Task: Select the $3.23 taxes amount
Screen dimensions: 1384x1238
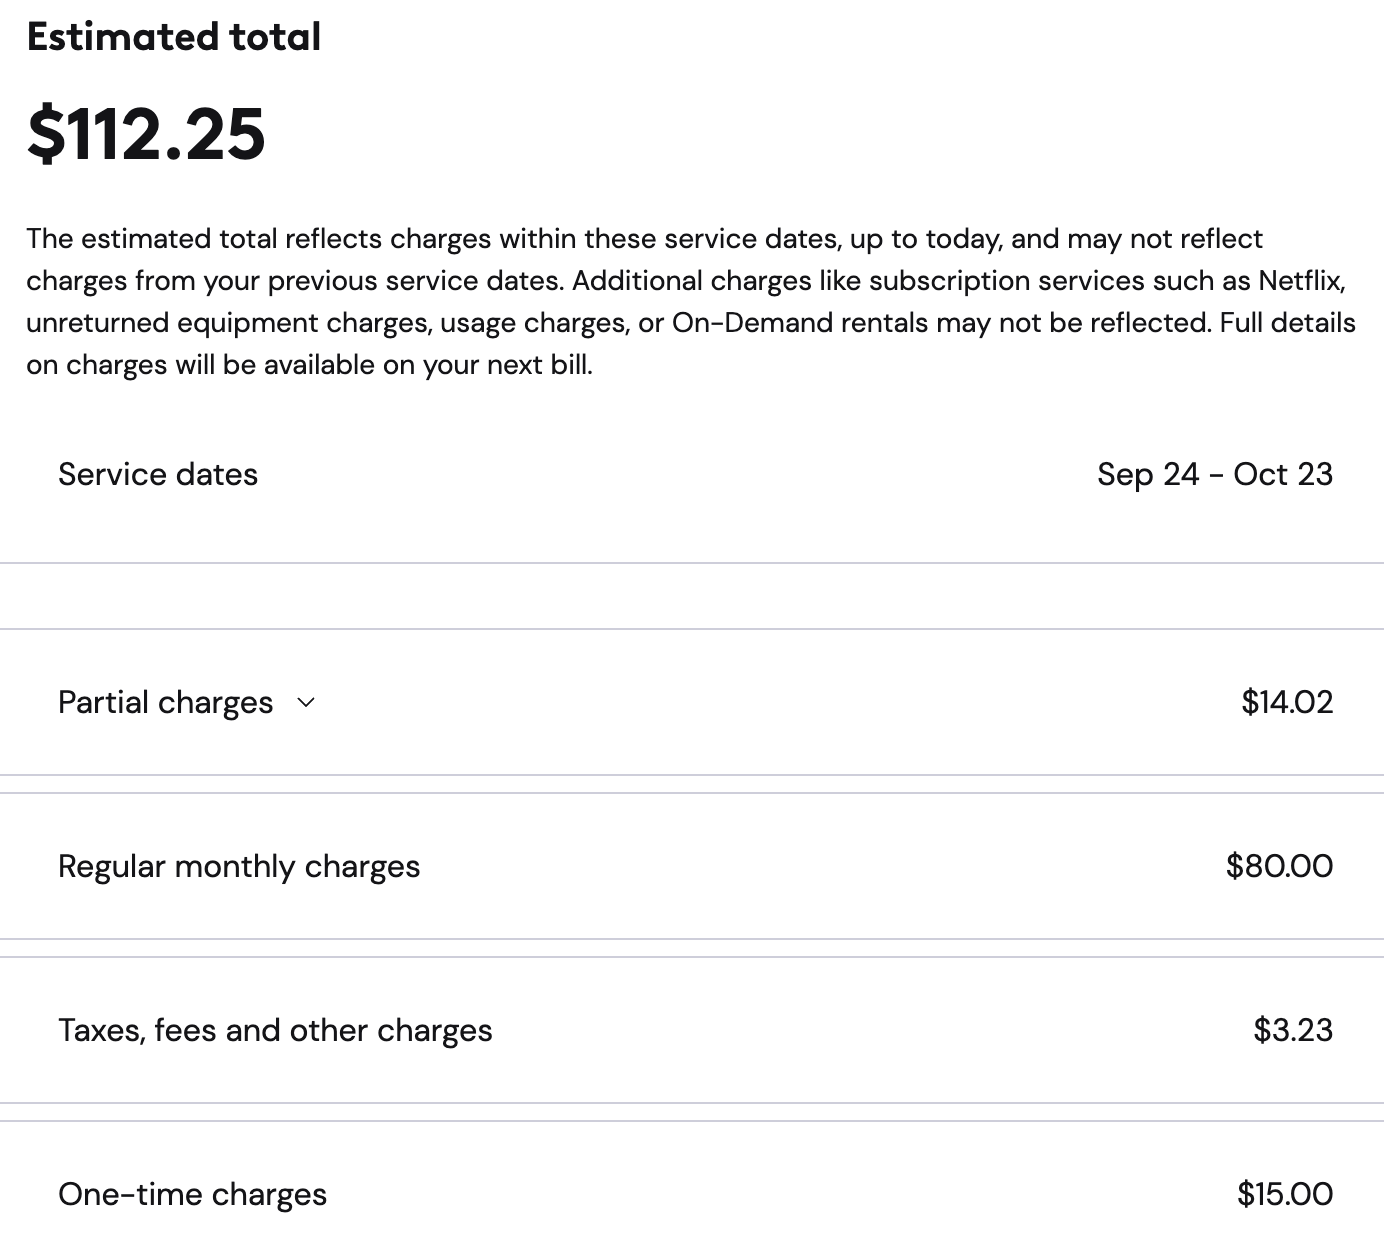Action: (x=1293, y=1030)
